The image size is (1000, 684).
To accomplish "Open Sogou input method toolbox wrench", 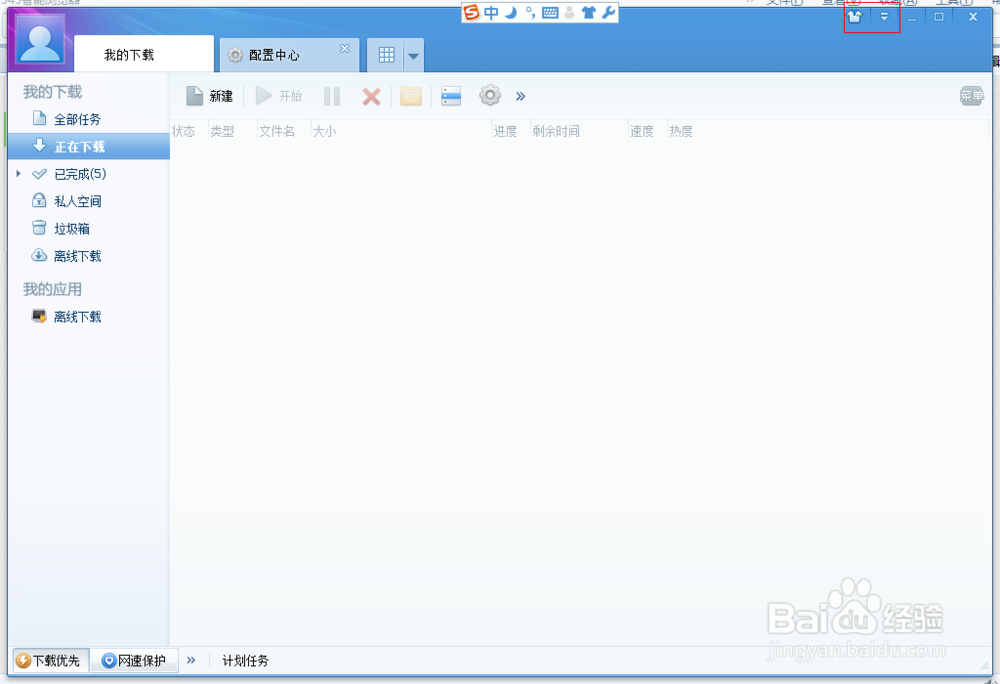I will [607, 14].
